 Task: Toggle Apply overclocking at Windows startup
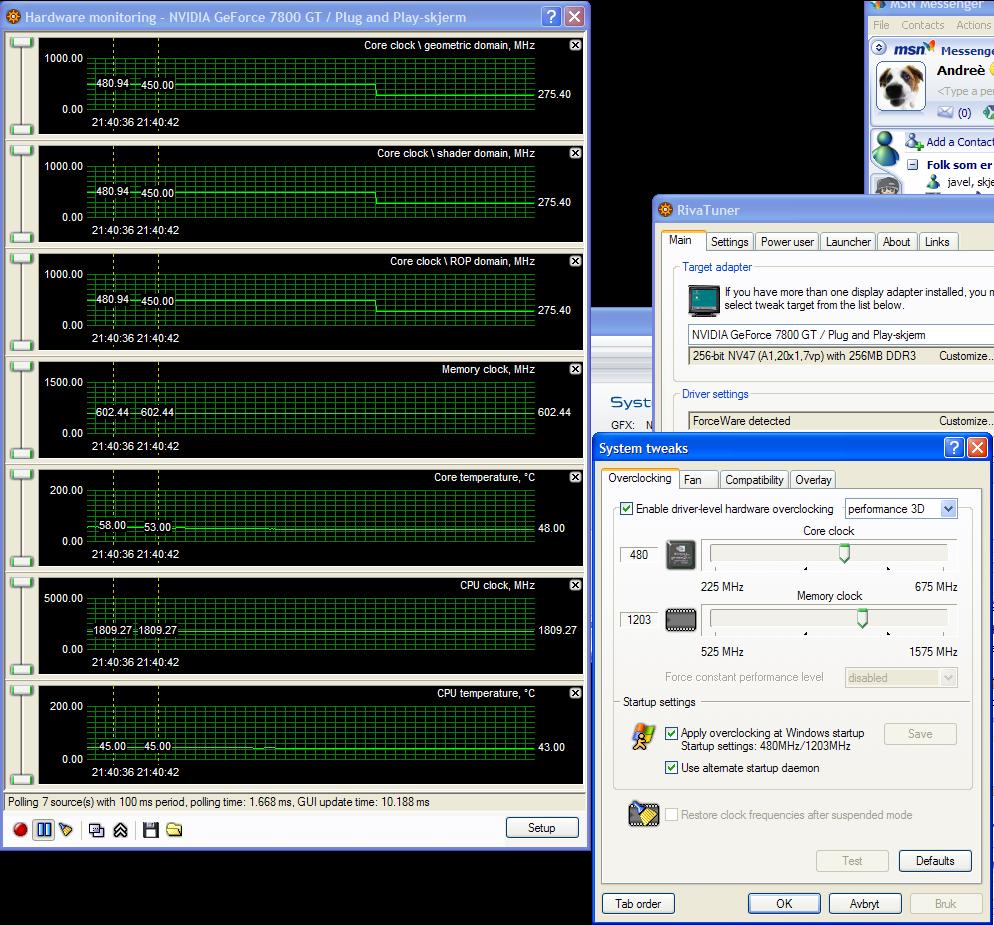[671, 733]
